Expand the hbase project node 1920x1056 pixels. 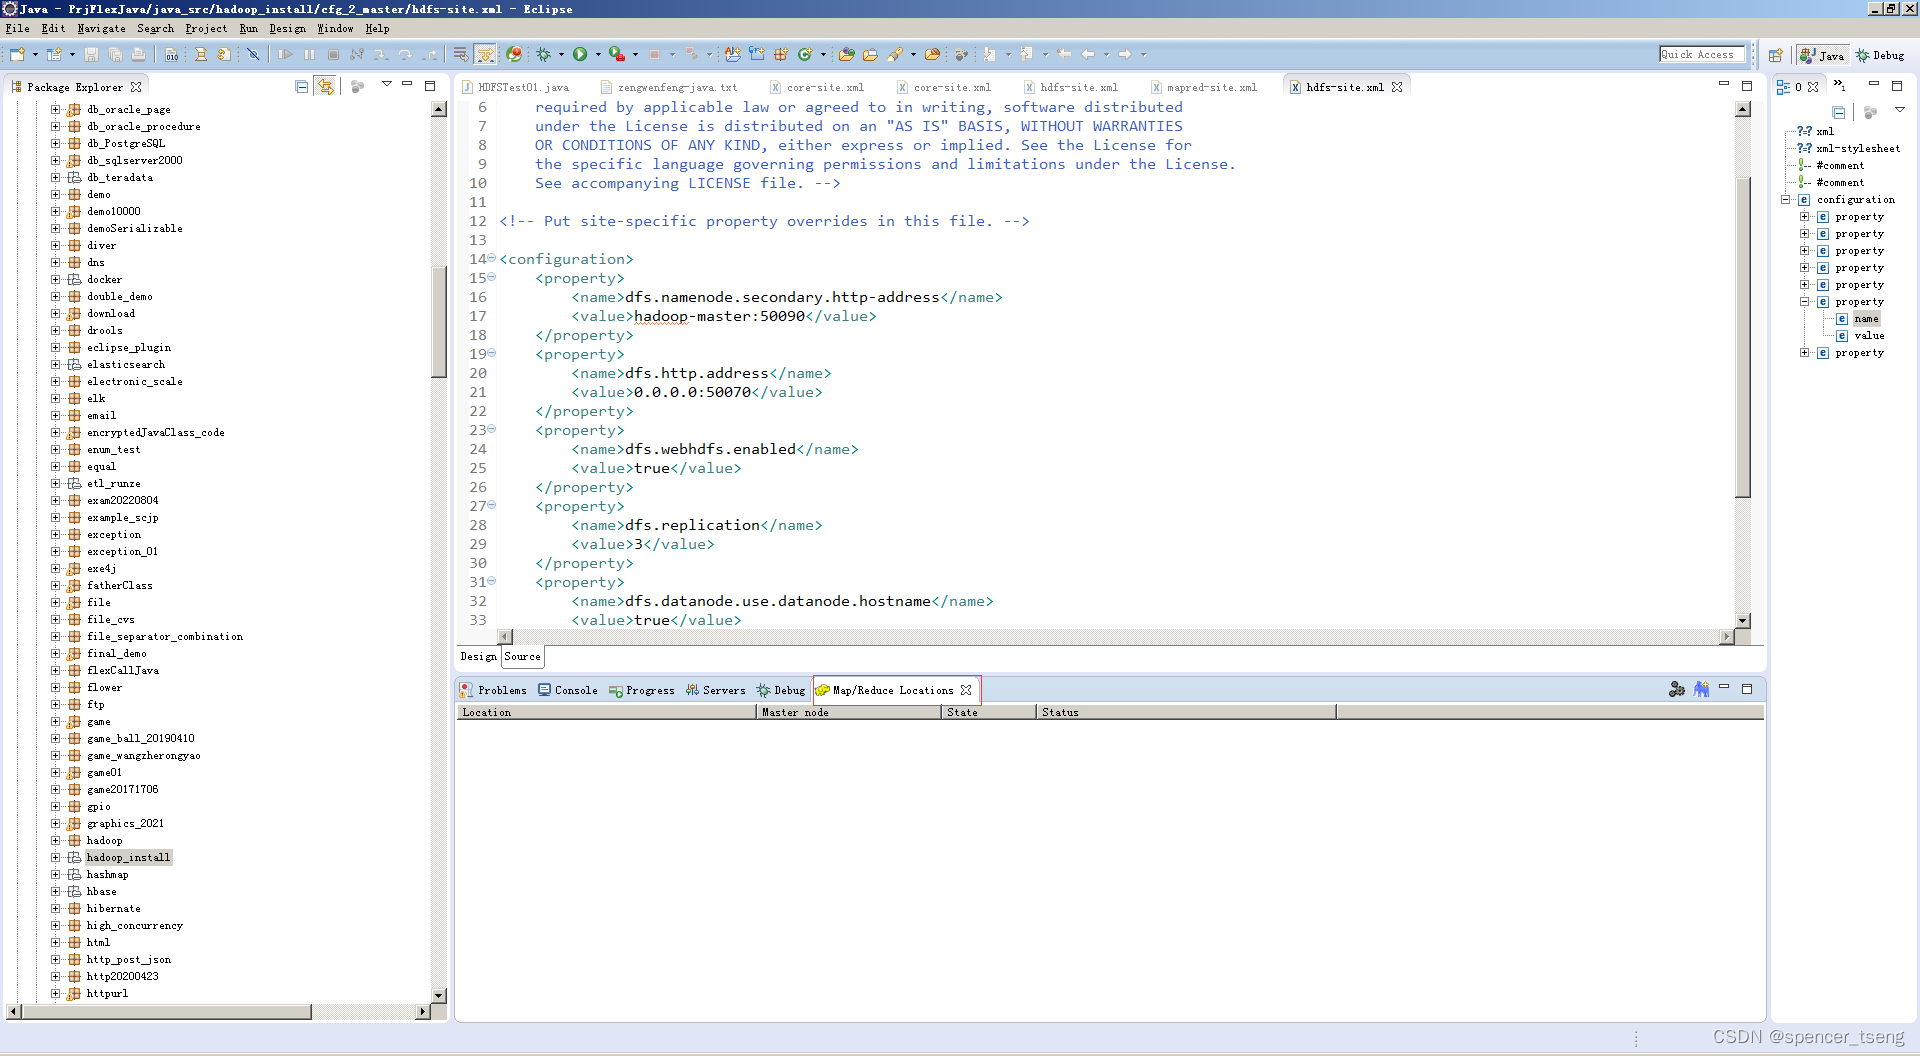[x=55, y=891]
